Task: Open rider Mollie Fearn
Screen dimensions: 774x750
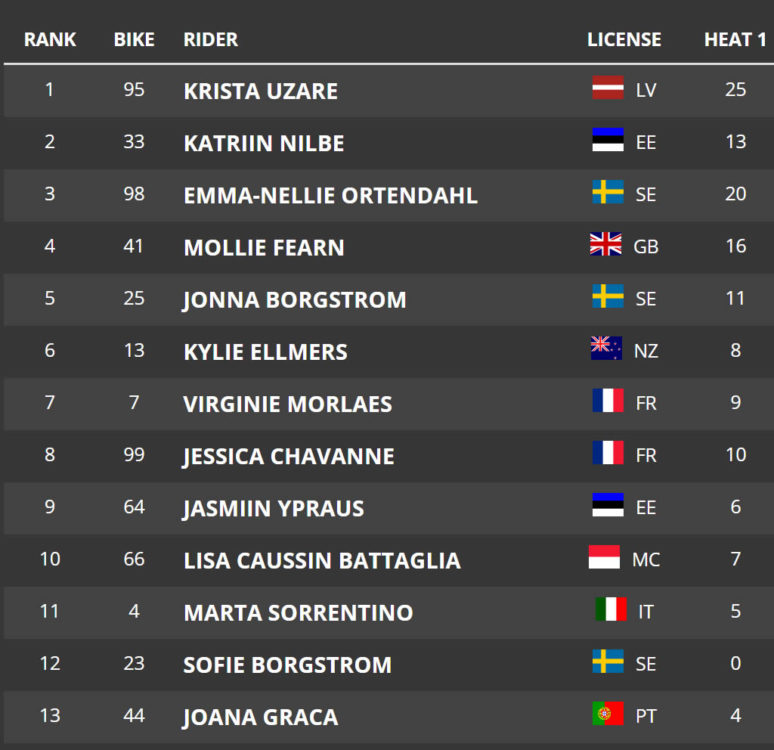Action: (x=264, y=247)
